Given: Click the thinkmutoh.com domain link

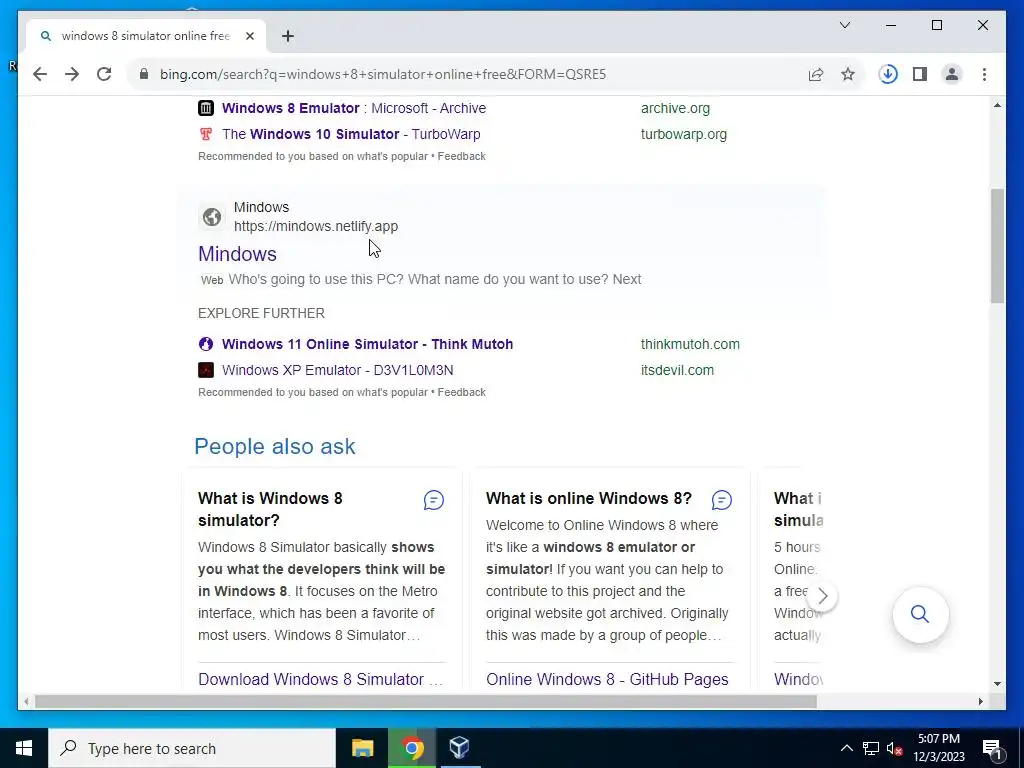Looking at the screenshot, I should 690,344.
